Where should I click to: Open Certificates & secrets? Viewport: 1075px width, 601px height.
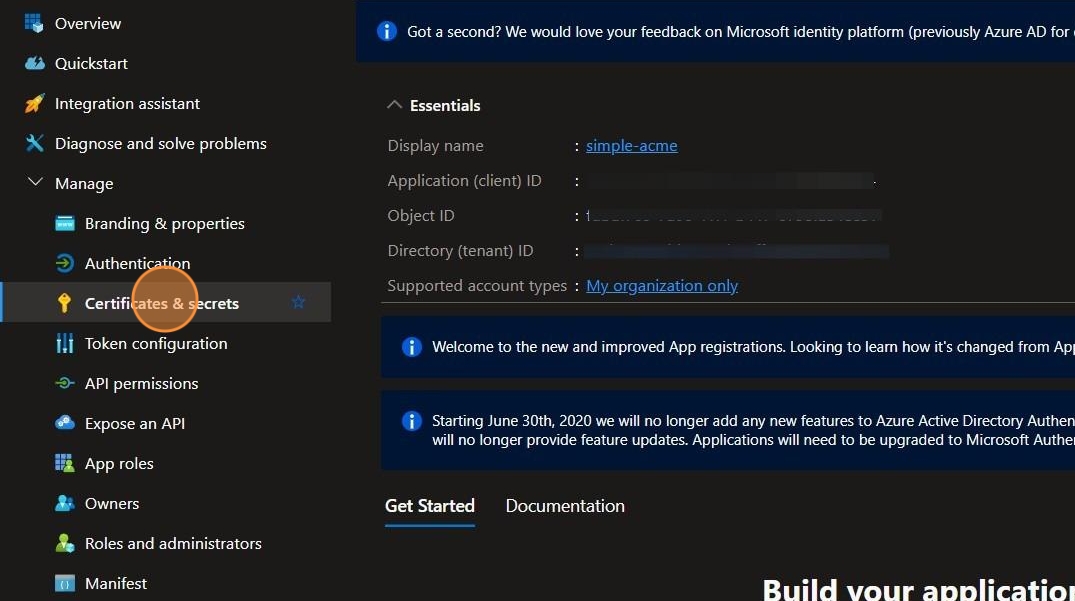(162, 303)
